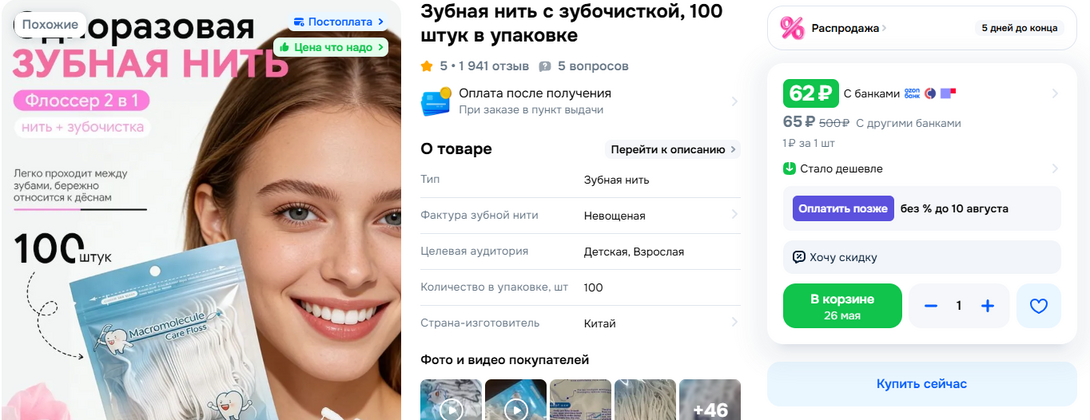Click the Постоплата badge on product image
Image resolution: width=1090 pixels, height=420 pixels.
(338, 22)
